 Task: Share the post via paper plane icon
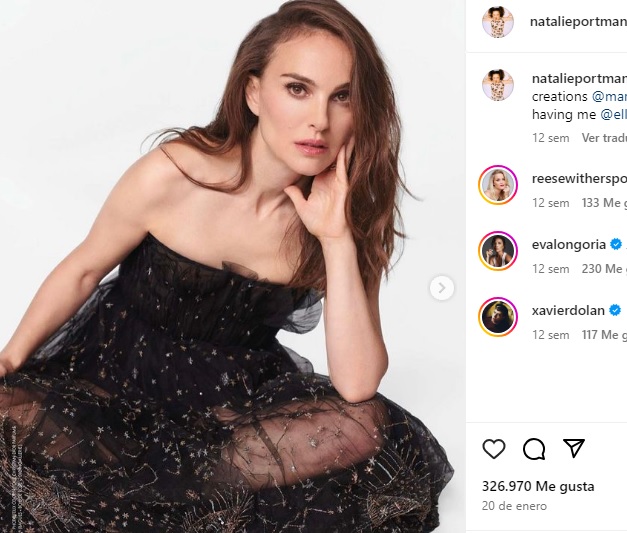573,448
